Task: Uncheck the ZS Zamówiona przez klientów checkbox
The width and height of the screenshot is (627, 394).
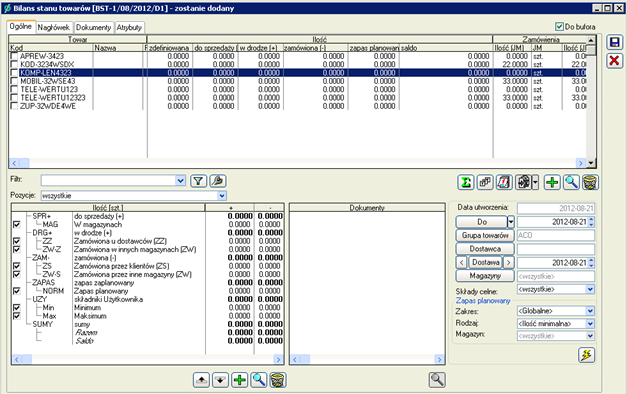Action: point(16,266)
